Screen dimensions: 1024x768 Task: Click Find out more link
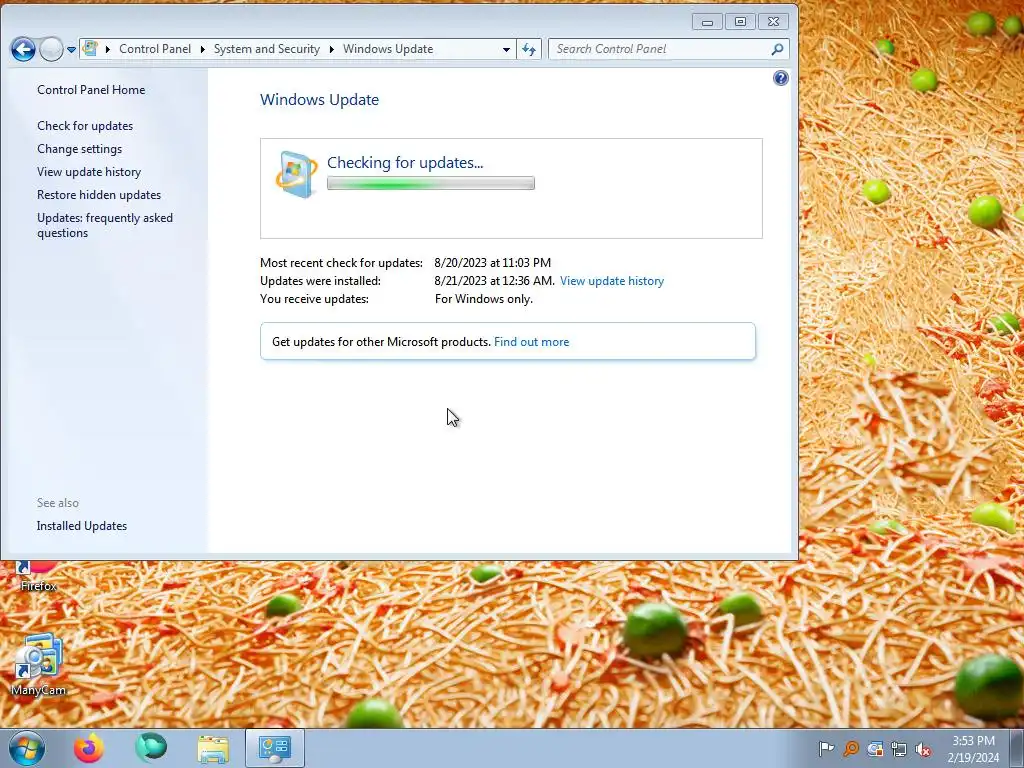[x=532, y=342]
